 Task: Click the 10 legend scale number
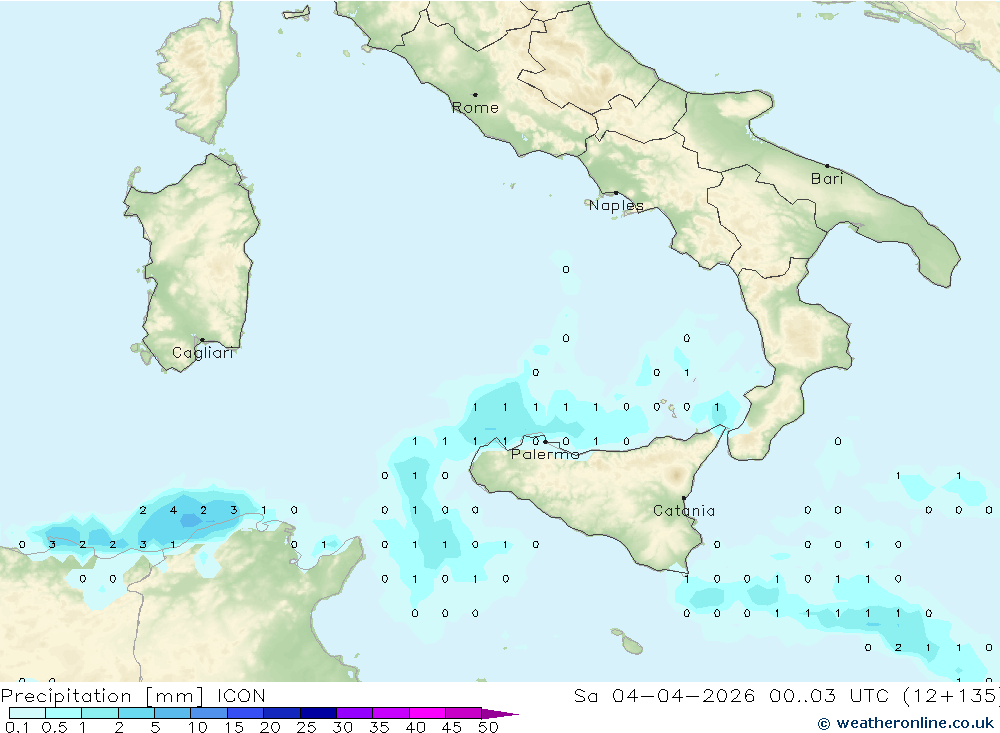198,727
